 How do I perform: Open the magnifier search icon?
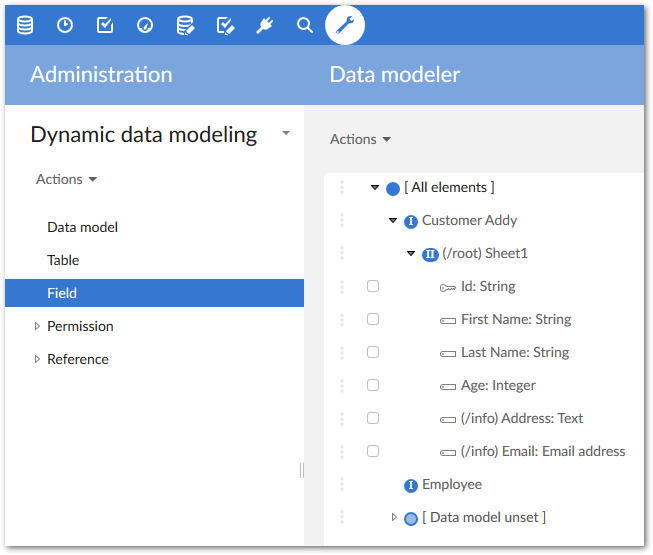305,25
